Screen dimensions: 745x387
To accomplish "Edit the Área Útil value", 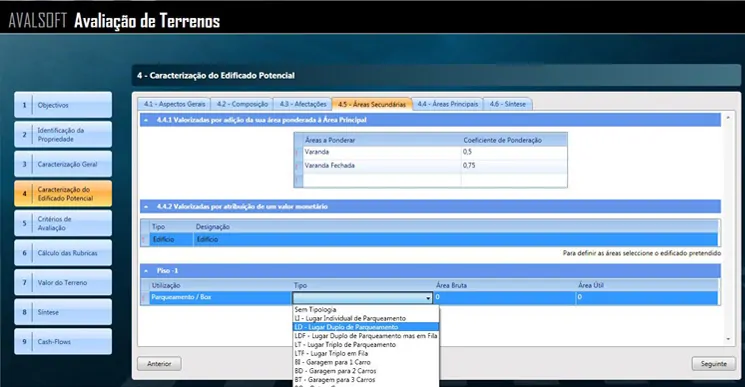I will tap(647, 297).
